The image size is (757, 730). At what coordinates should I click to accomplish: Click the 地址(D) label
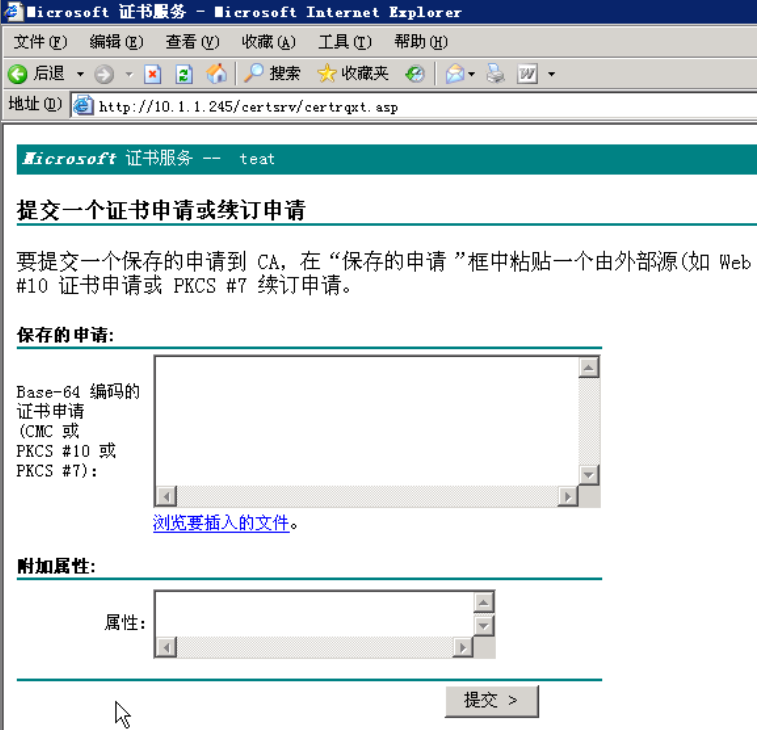tap(35, 104)
